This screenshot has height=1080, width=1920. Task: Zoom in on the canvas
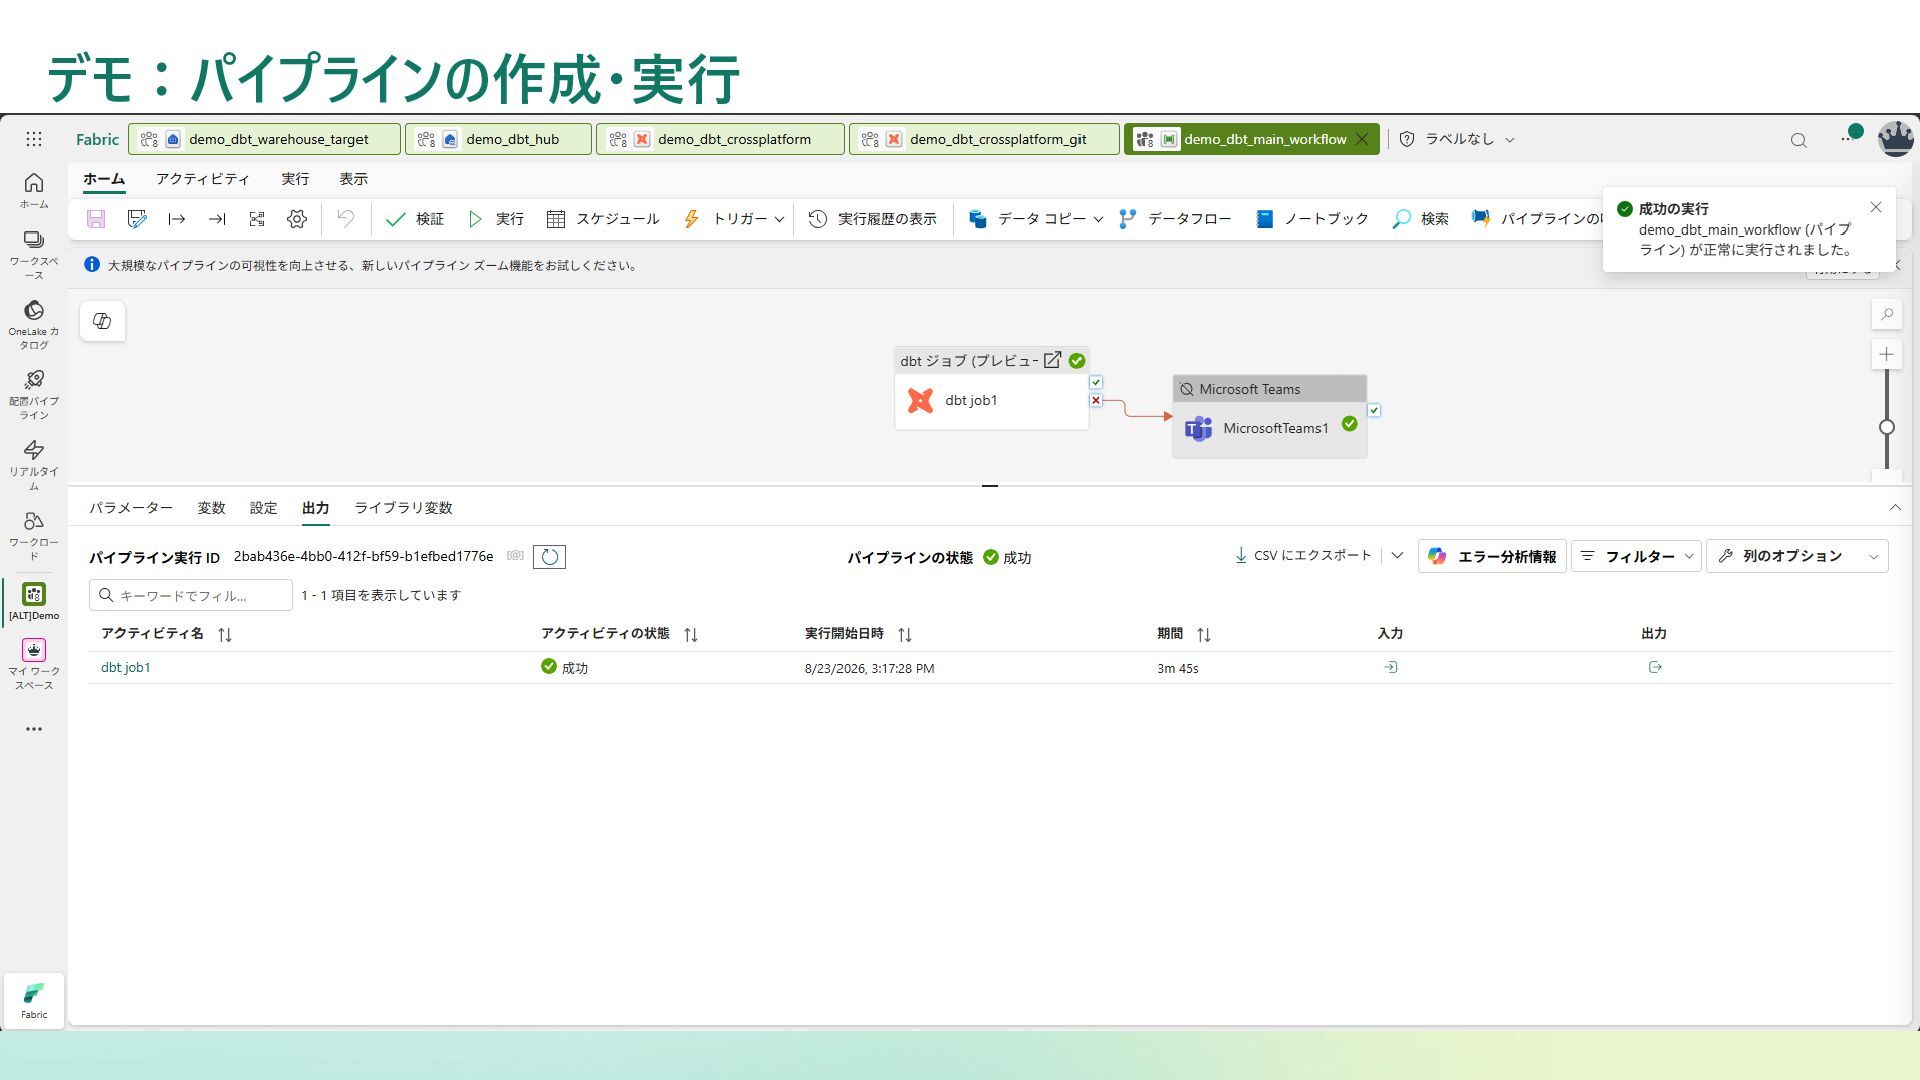pyautogui.click(x=1887, y=354)
